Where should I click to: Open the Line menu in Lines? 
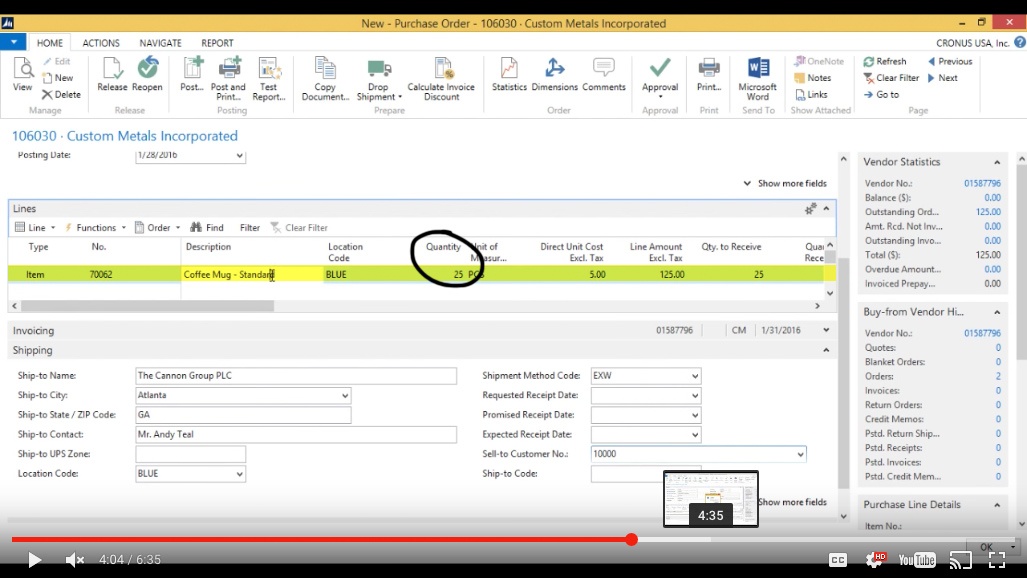pyautogui.click(x=35, y=227)
